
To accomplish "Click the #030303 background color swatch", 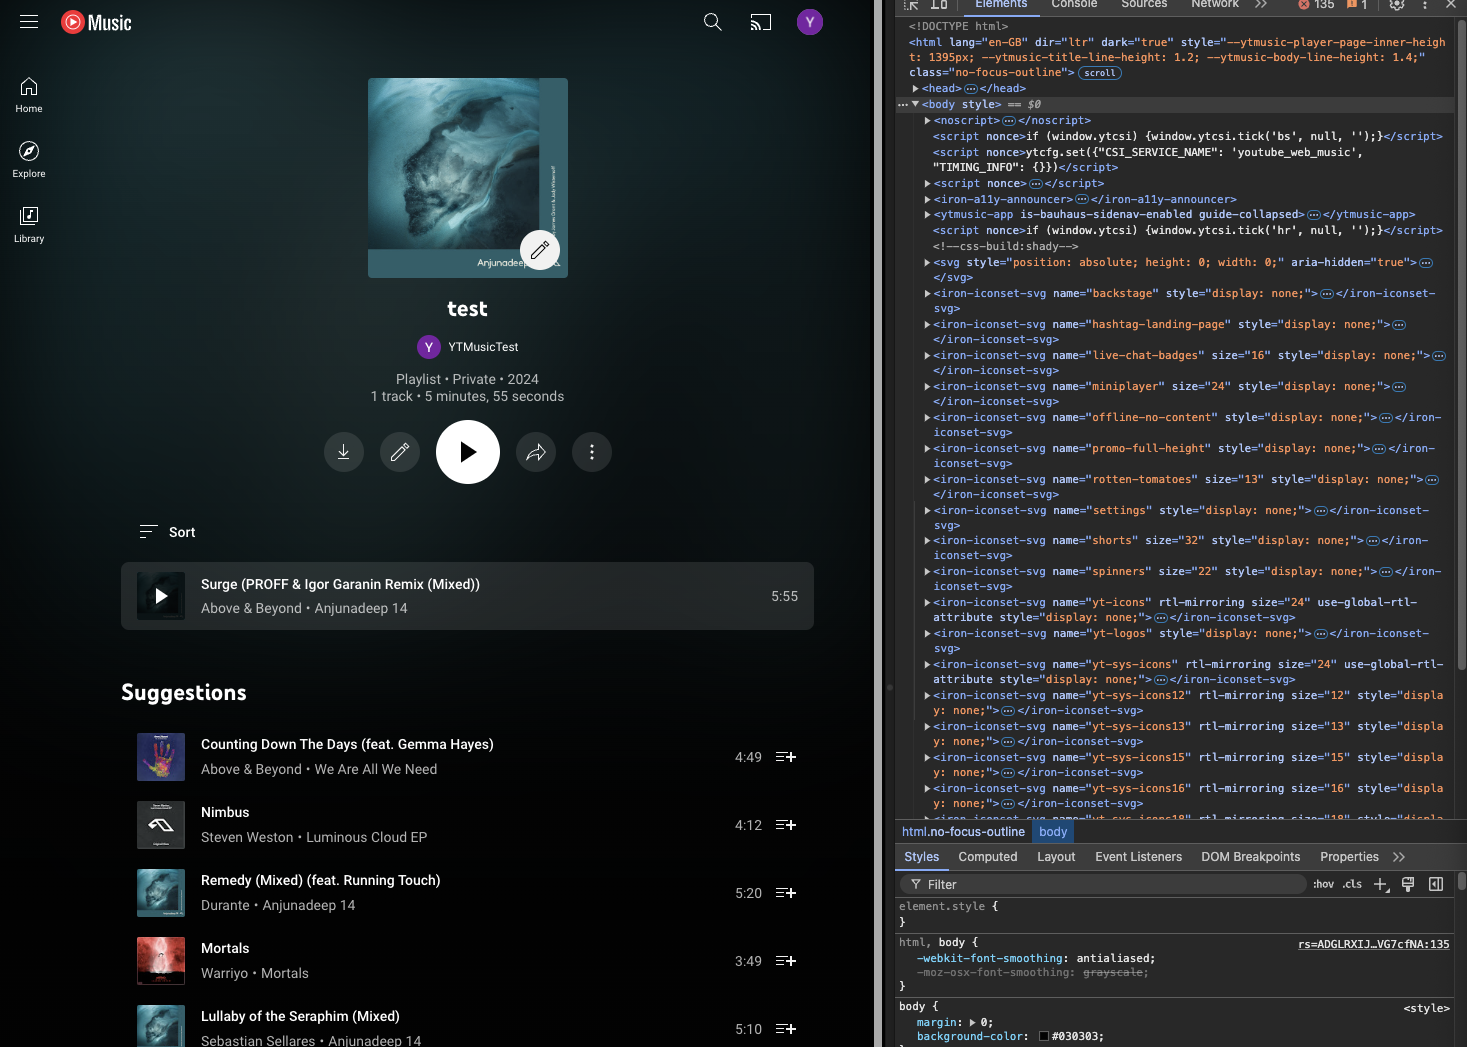I will pyautogui.click(x=1044, y=1037).
